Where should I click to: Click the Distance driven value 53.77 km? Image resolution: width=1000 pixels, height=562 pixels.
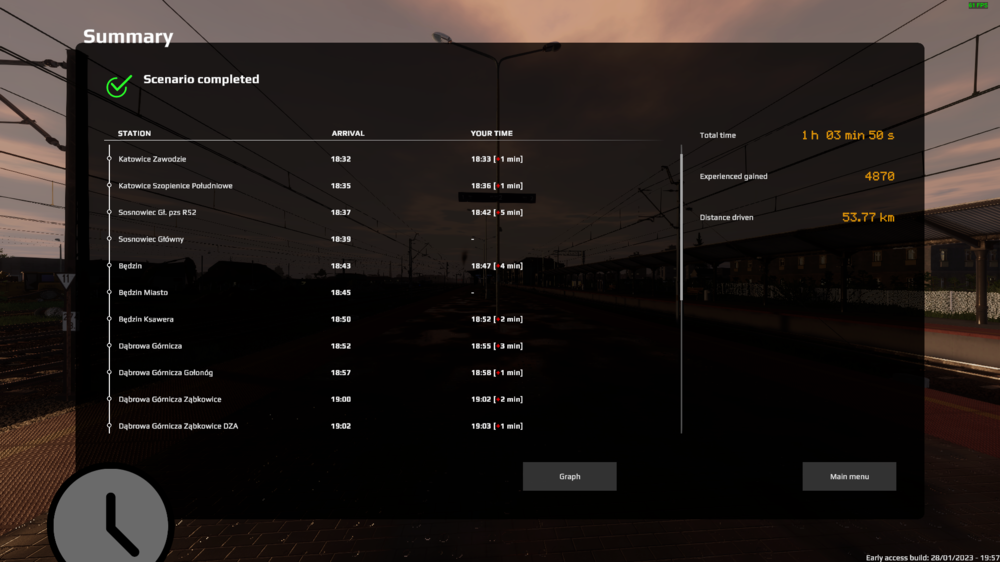click(868, 218)
